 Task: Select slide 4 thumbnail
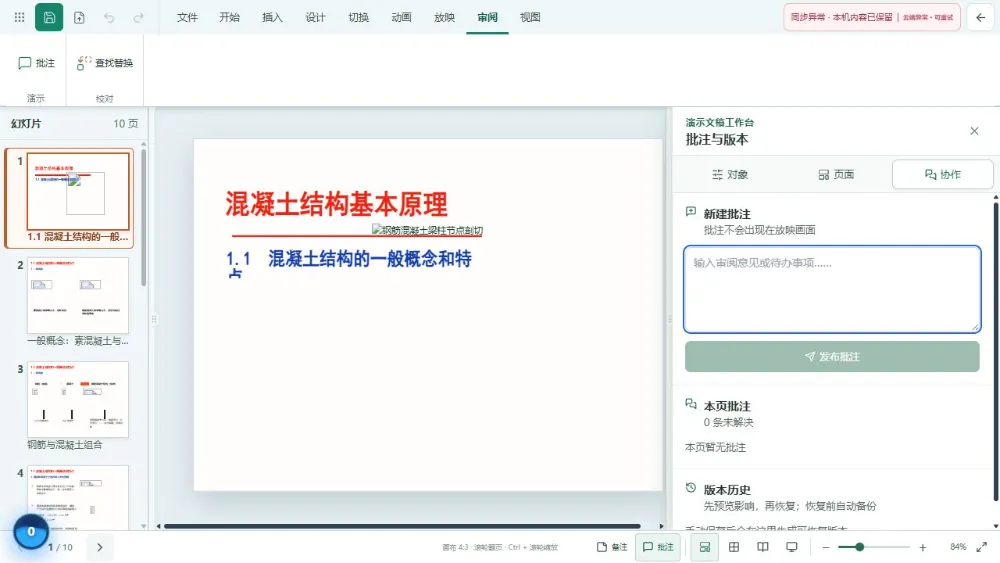pos(78,497)
